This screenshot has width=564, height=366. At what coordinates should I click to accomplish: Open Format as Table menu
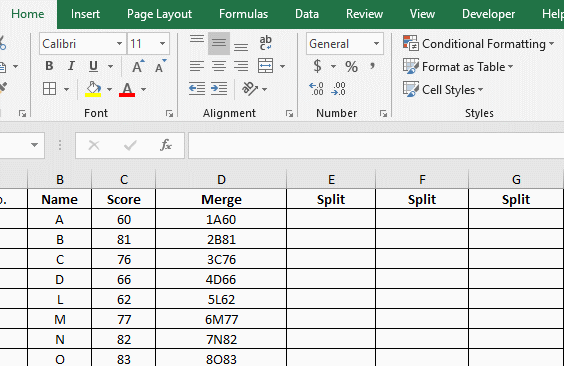[458, 67]
